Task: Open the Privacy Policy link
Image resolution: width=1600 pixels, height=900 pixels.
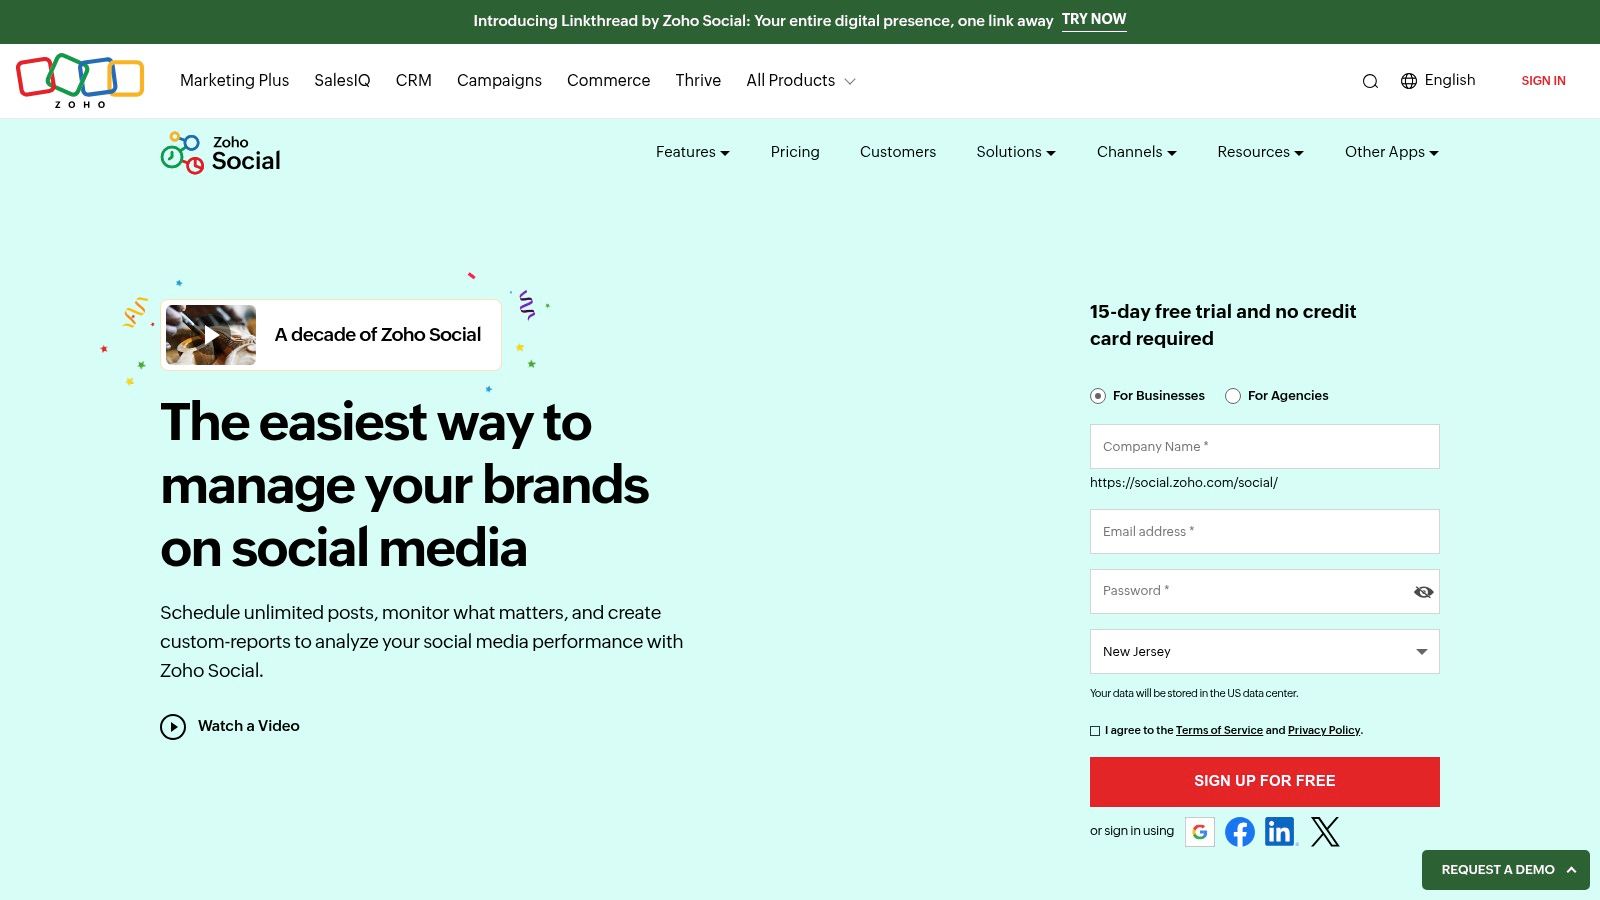Action: coord(1324,731)
